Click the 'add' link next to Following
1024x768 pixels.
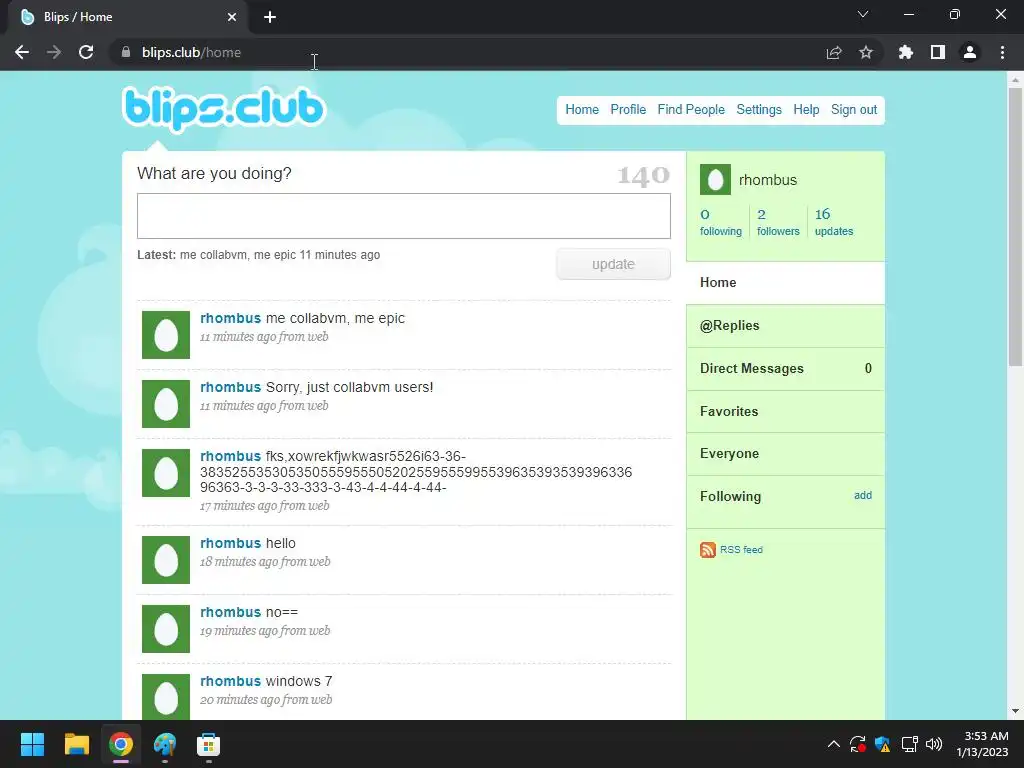tap(863, 496)
